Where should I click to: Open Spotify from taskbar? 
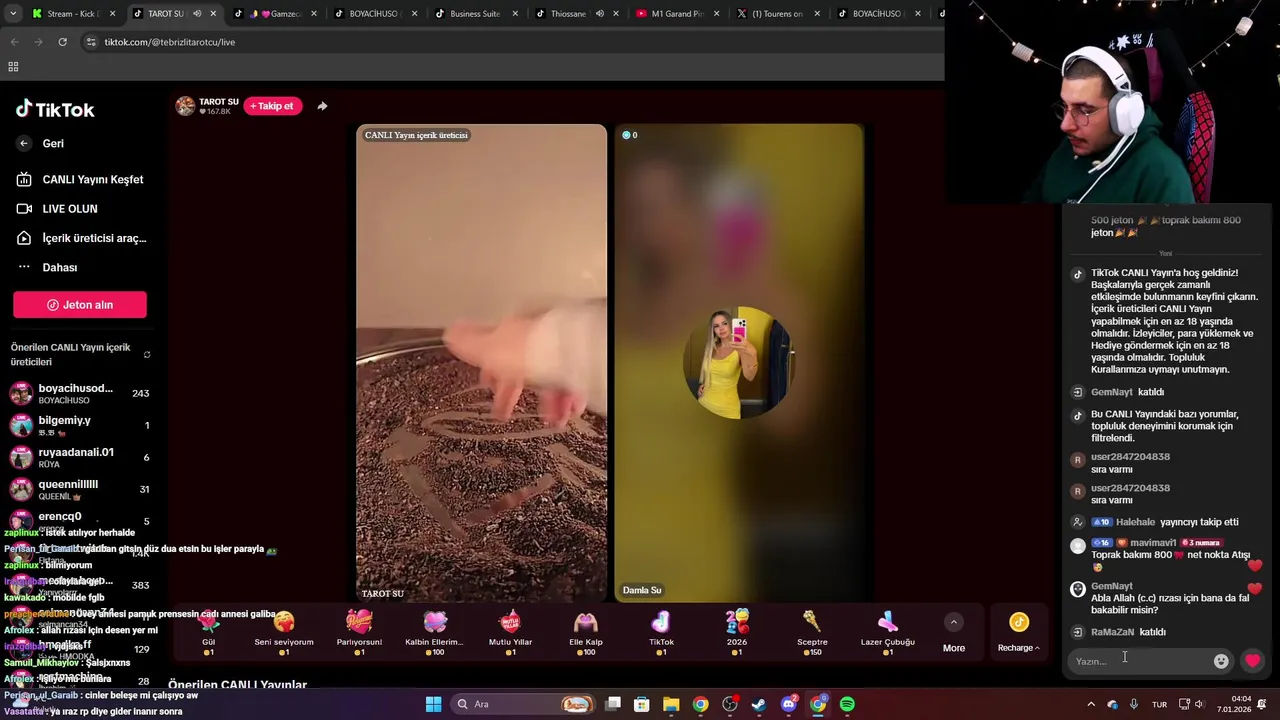coord(847,704)
